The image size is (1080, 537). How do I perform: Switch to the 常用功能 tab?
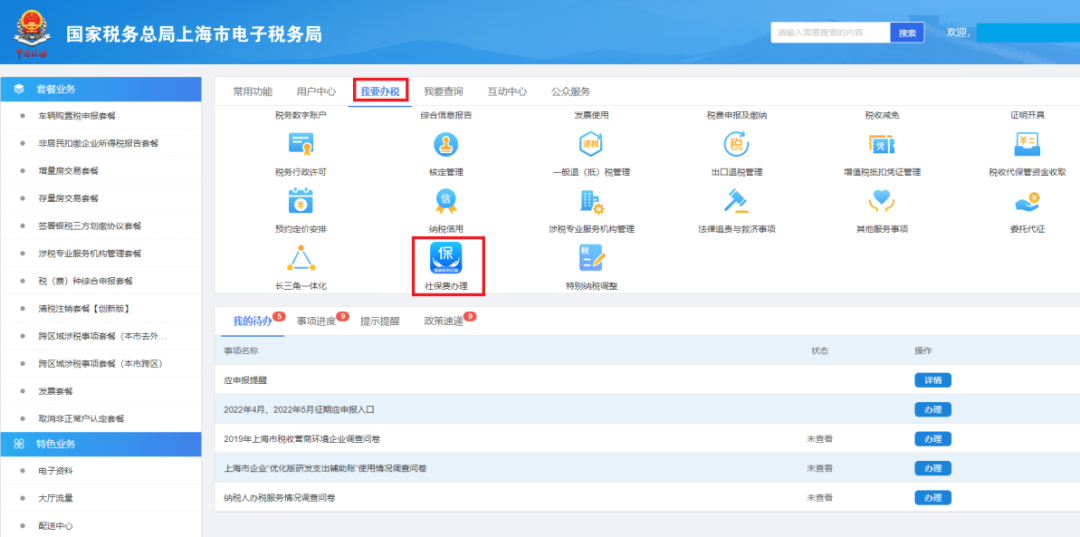coord(253,91)
